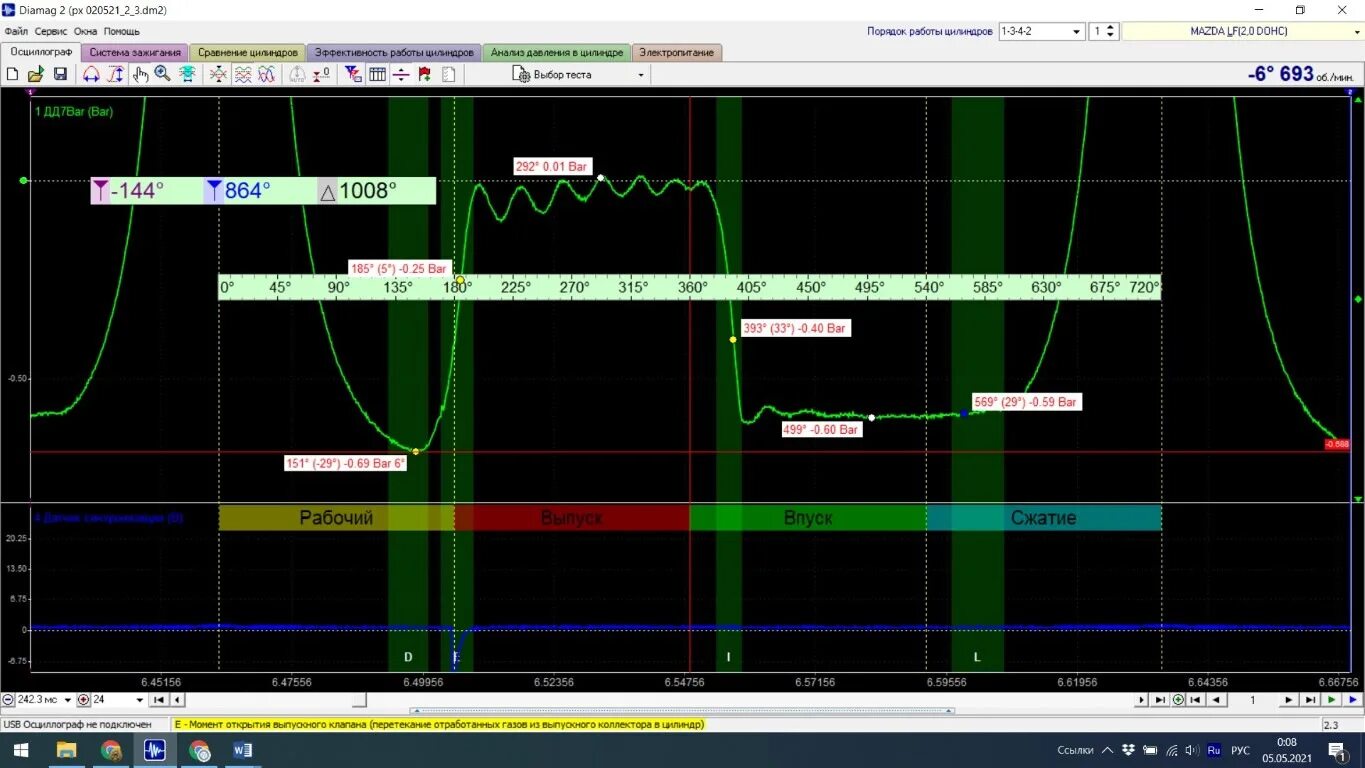The height and width of the screenshot is (768, 1365).
Task: Click the crossed waveform overlay icon
Action: pos(219,74)
